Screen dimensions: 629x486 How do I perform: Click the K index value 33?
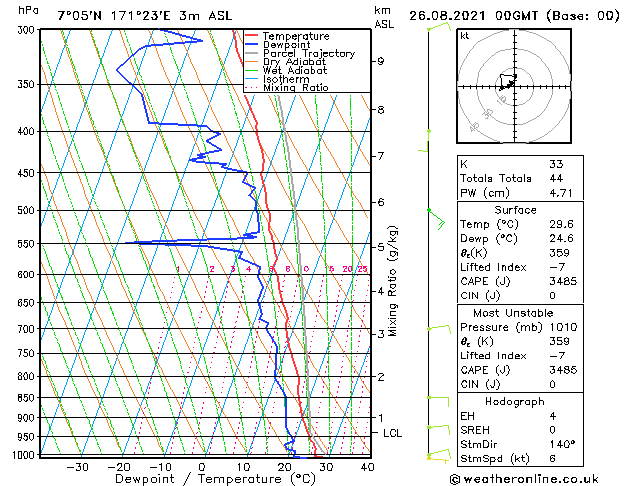(556, 164)
